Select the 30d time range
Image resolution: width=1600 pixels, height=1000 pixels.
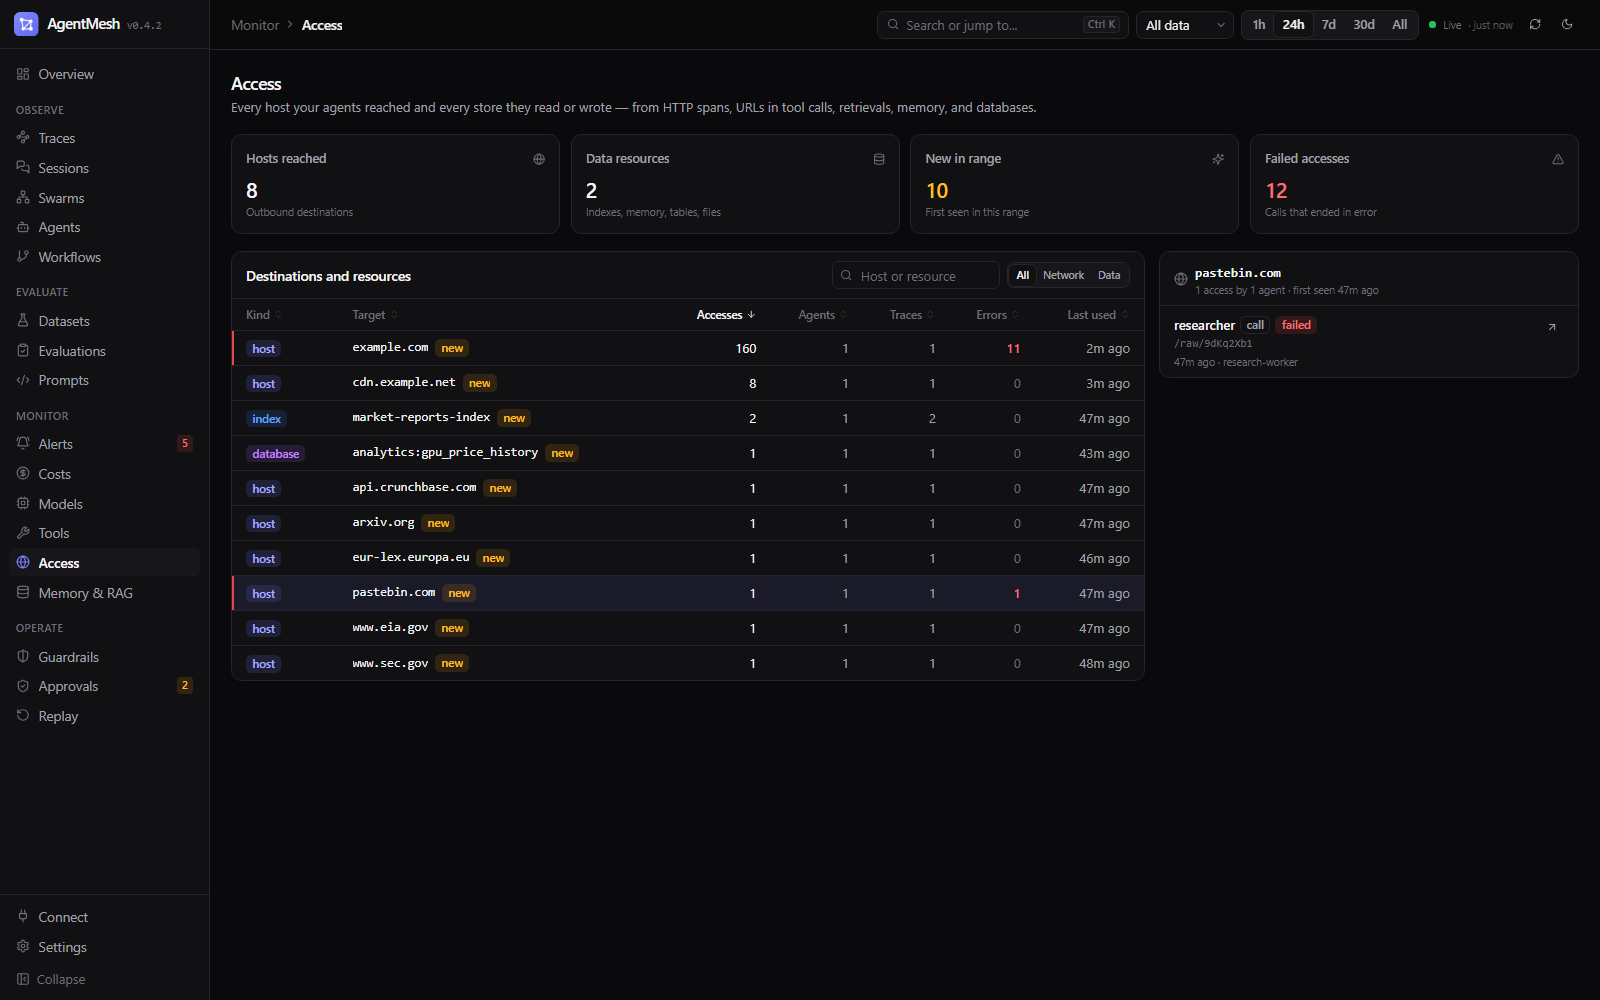tap(1364, 25)
